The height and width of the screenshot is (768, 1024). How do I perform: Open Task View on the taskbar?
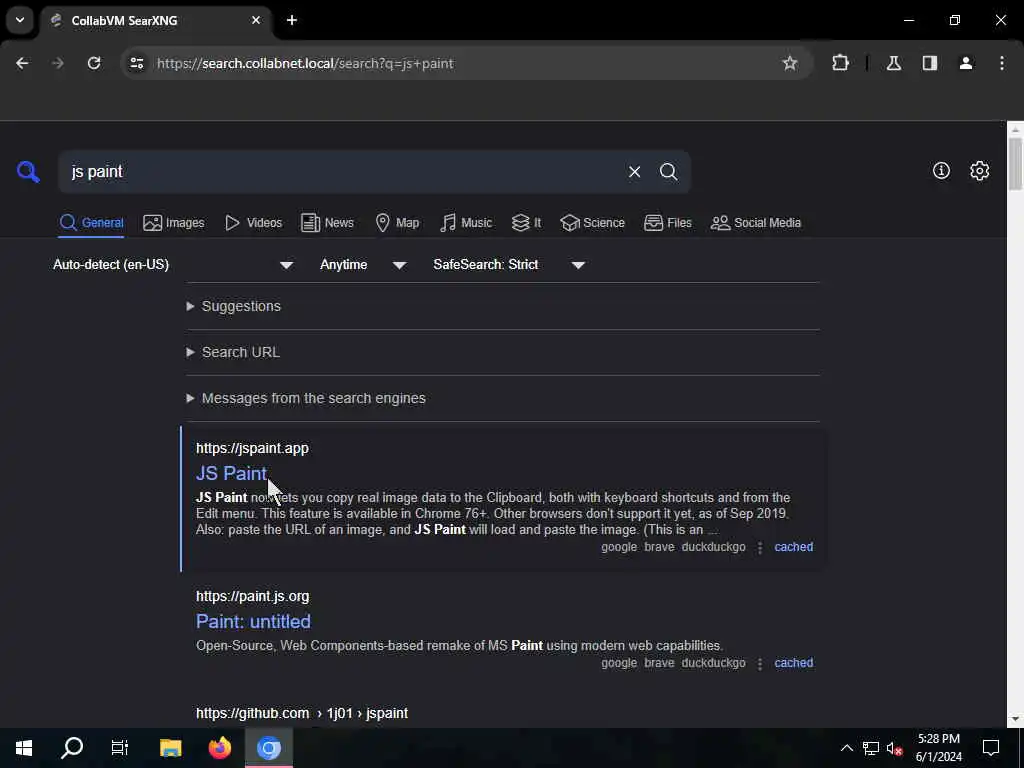pos(120,748)
